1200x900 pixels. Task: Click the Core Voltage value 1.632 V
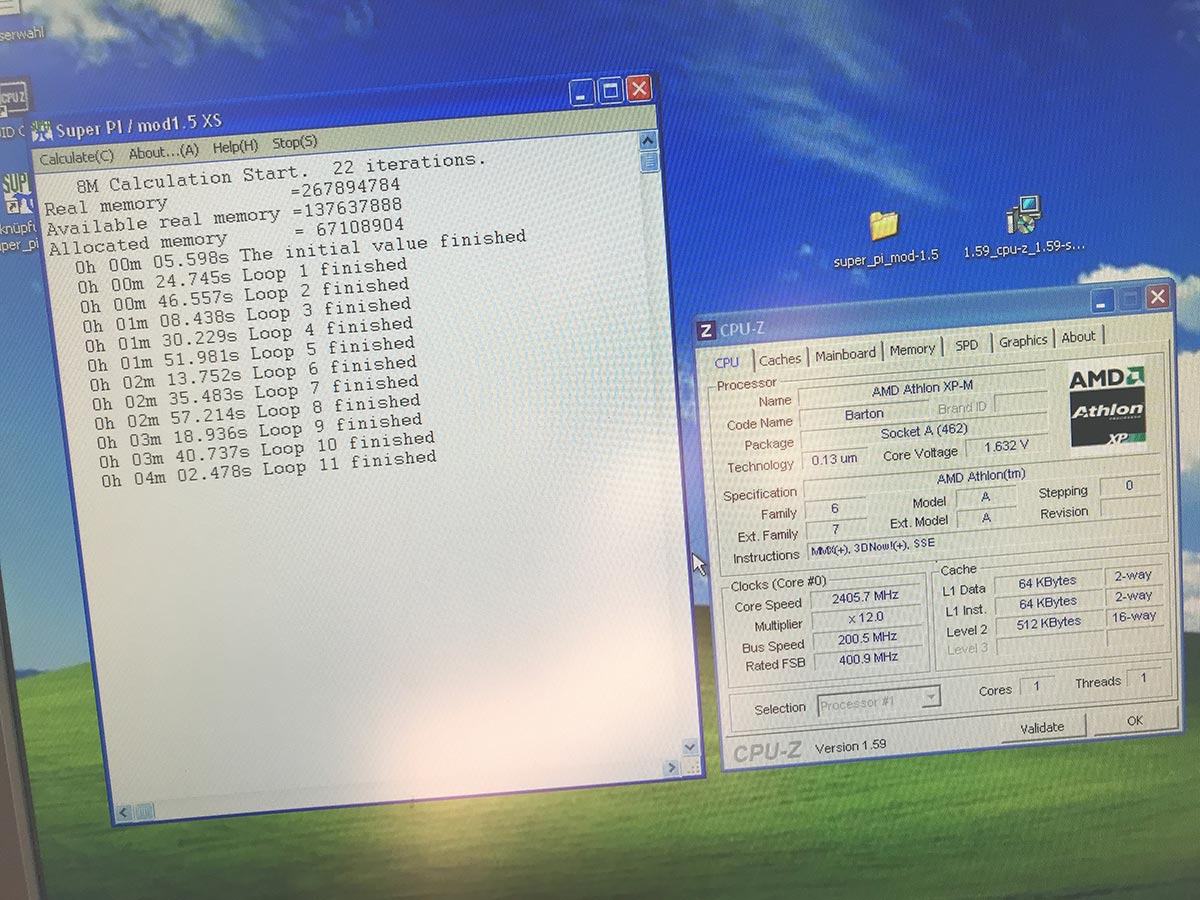tap(1006, 447)
